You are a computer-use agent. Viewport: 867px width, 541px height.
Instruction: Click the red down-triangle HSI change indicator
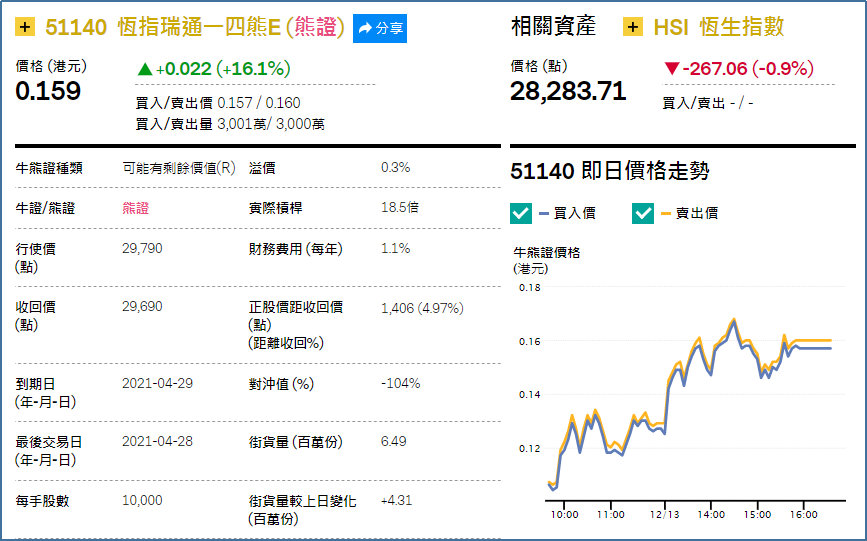pyautogui.click(x=672, y=69)
